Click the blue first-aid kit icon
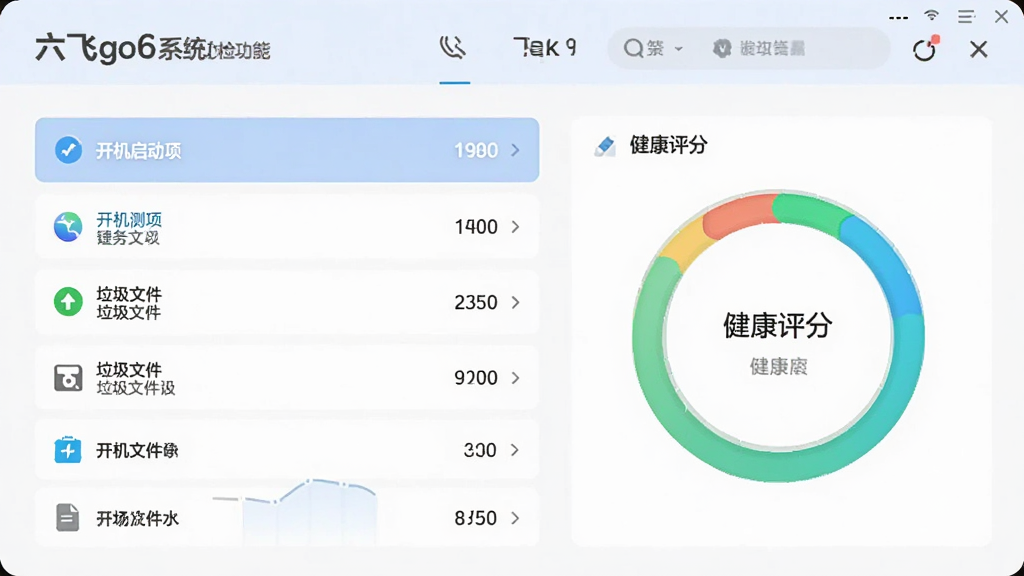Viewport: 1024px width, 576px height. (x=68, y=450)
